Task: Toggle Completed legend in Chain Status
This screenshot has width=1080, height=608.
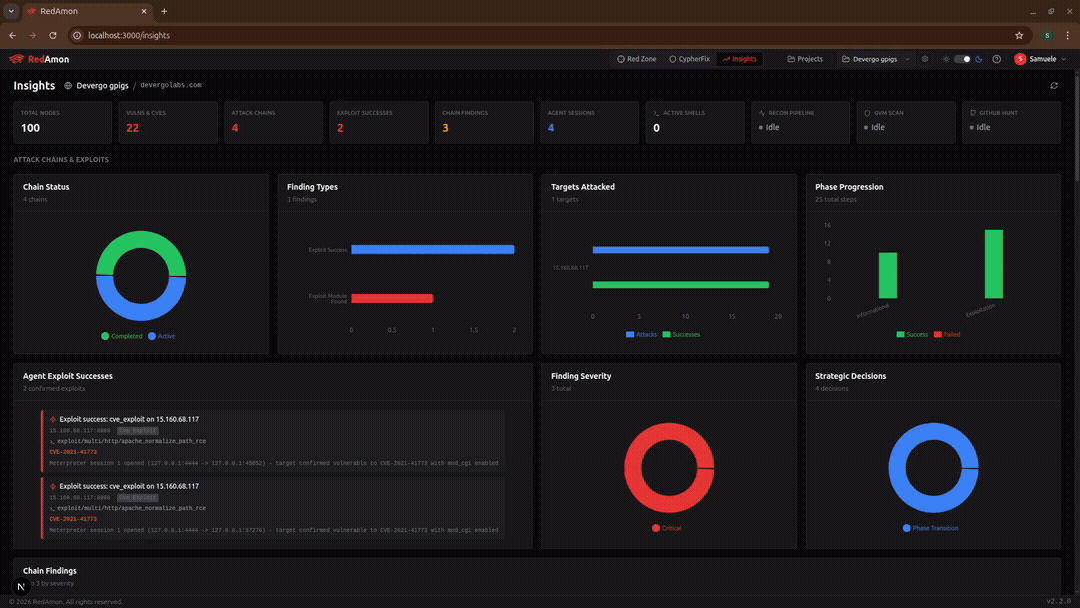Action: [122, 336]
